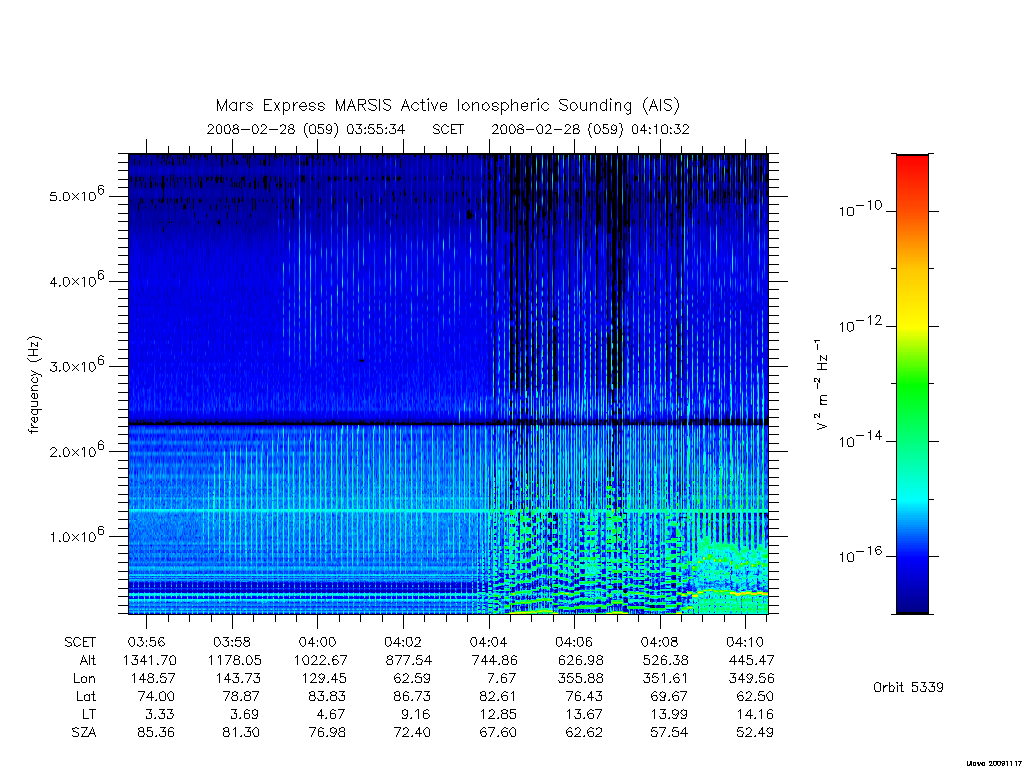Click the plot title Mars Express MARSIS
The width and height of the screenshot is (1024, 768).
(447, 106)
